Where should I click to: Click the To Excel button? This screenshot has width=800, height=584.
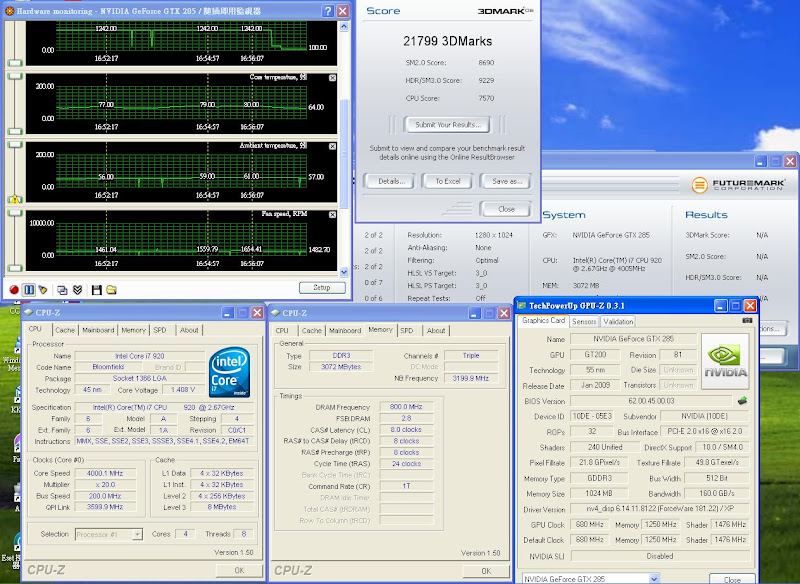pos(446,181)
